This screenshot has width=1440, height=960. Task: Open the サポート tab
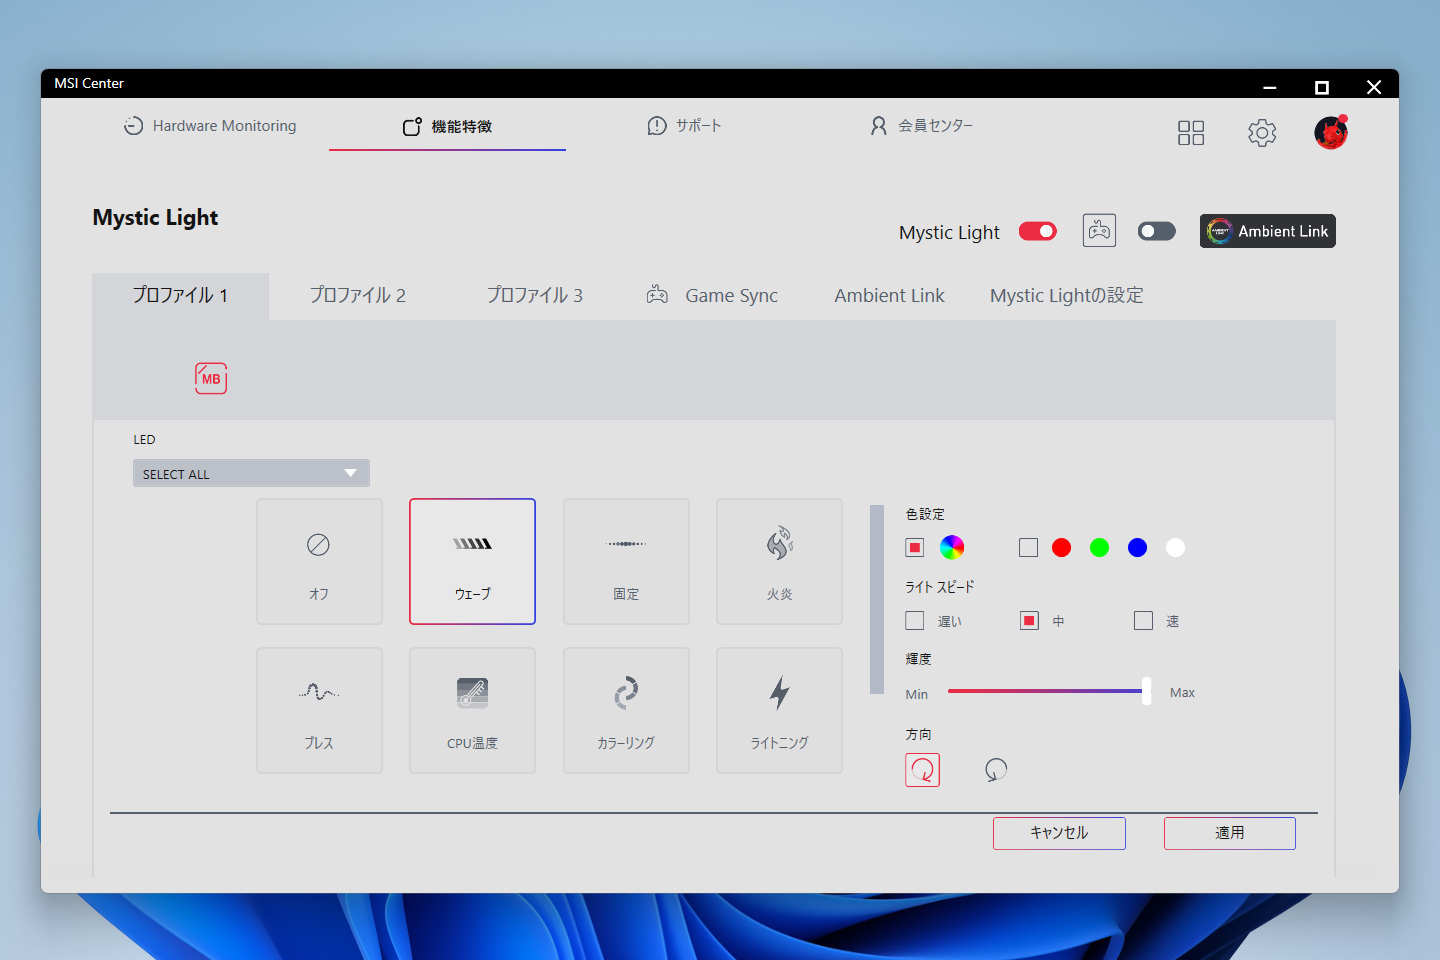[x=684, y=126]
